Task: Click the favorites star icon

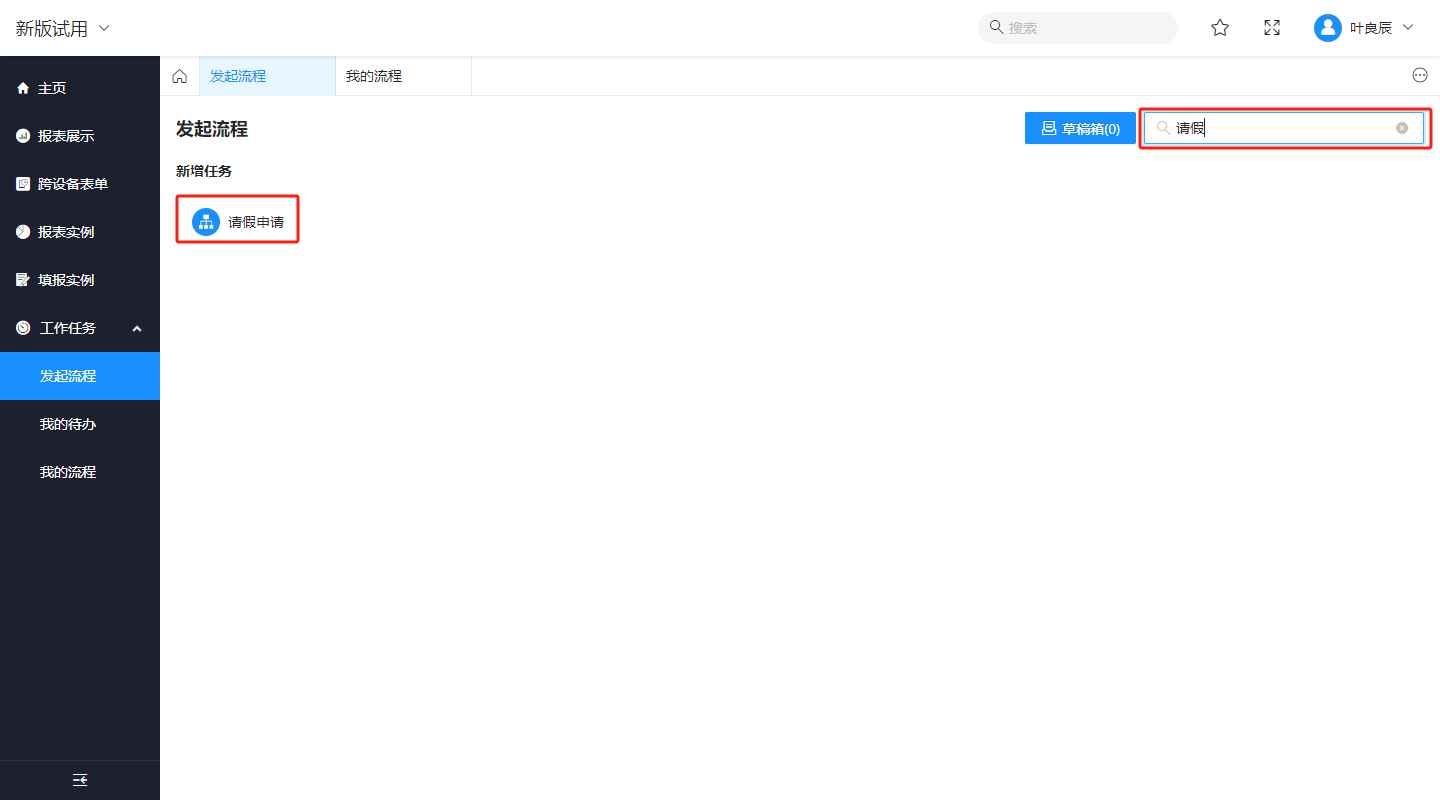Action: (1220, 28)
